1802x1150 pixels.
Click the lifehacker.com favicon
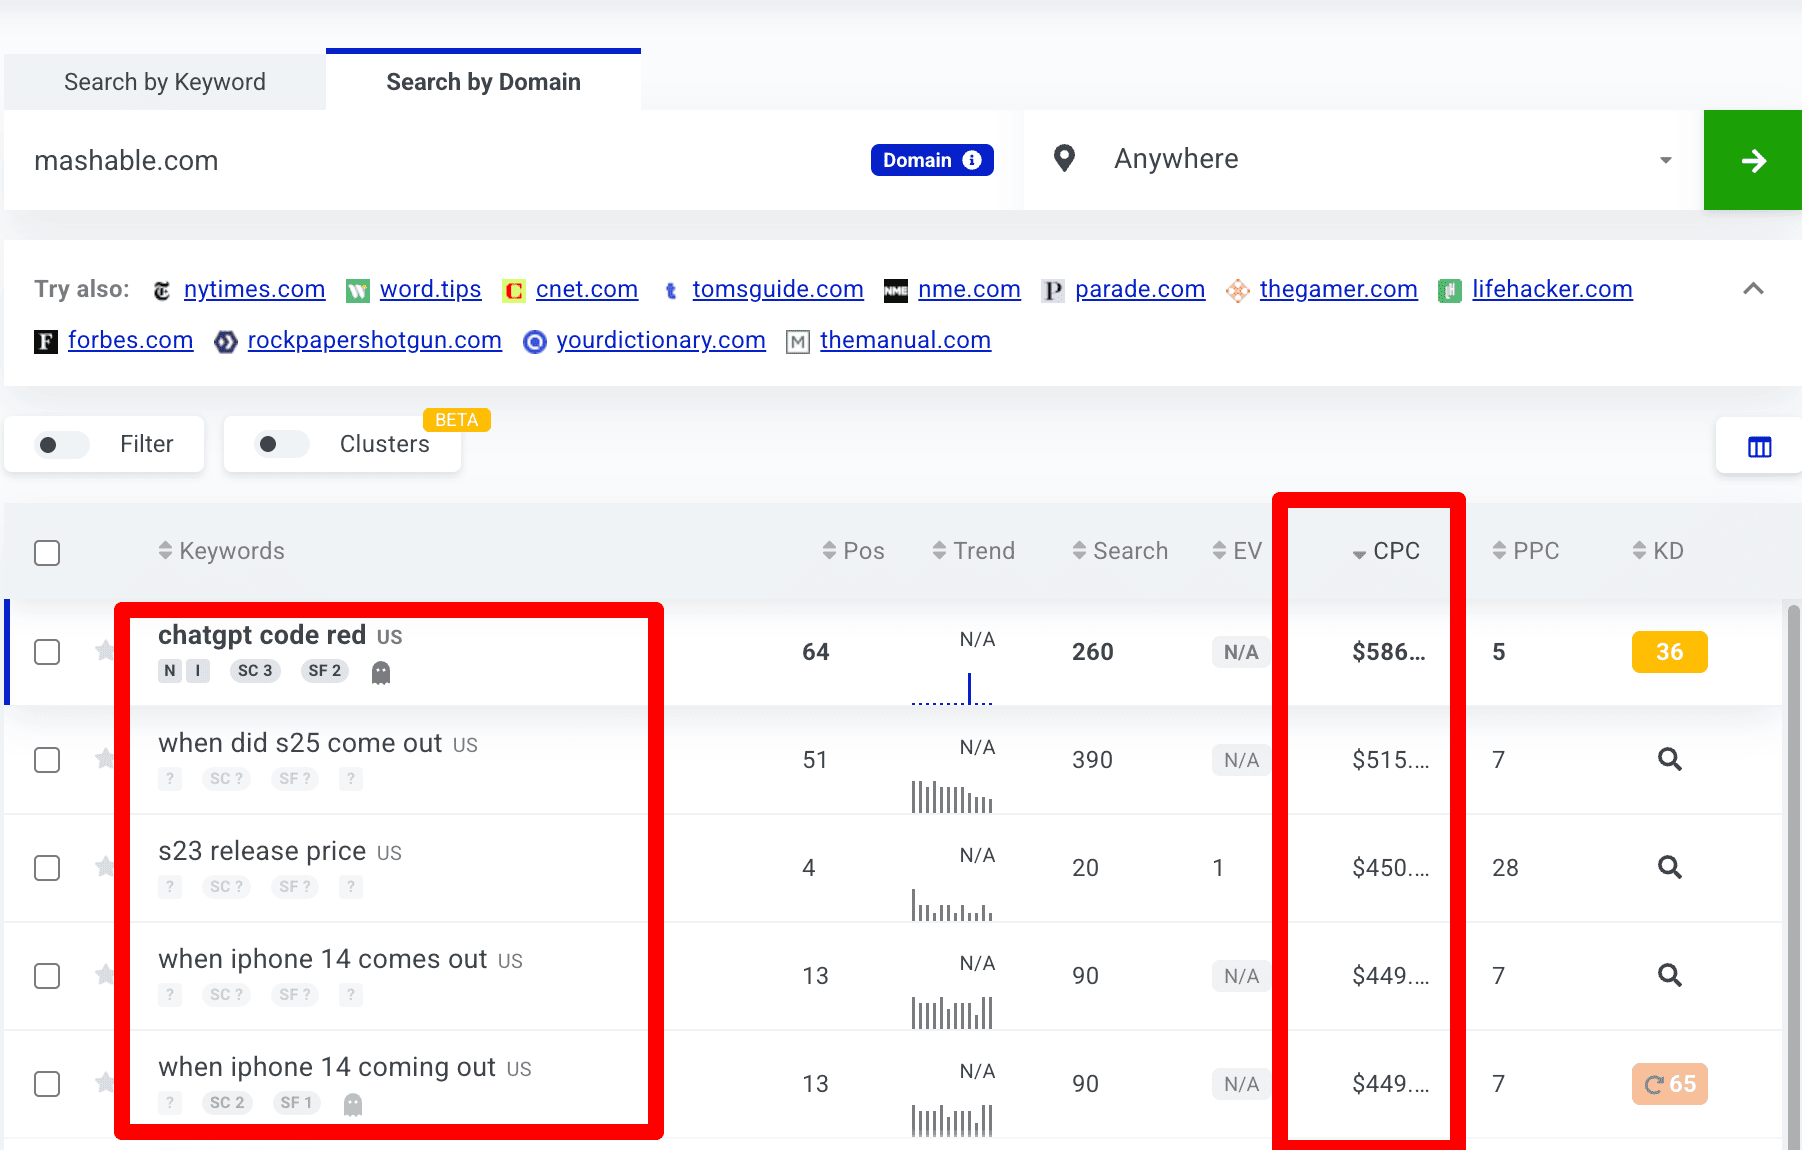click(1450, 291)
